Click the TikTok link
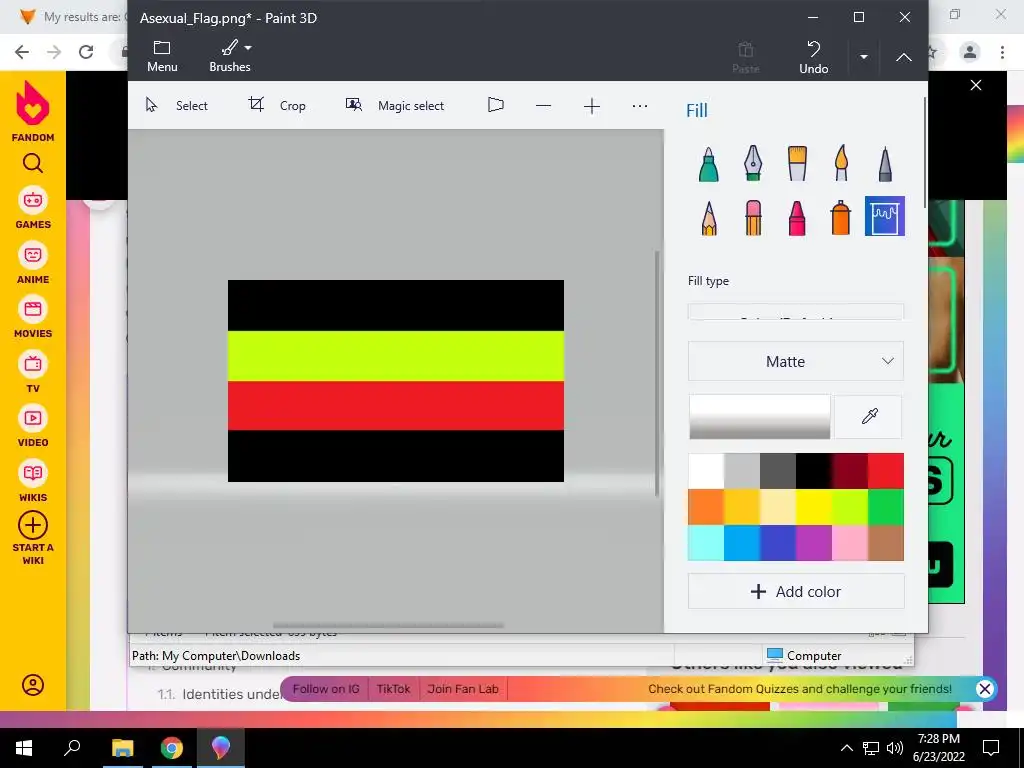 393,689
